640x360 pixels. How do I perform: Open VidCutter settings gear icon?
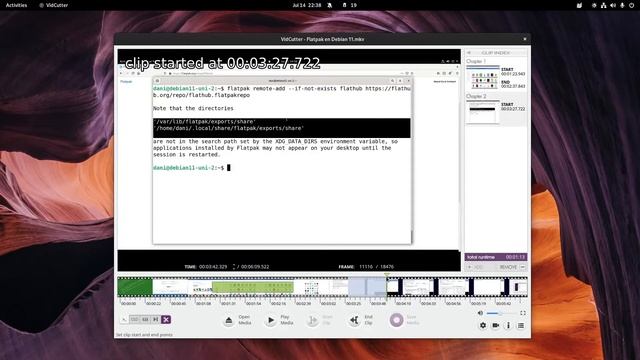tap(483, 325)
